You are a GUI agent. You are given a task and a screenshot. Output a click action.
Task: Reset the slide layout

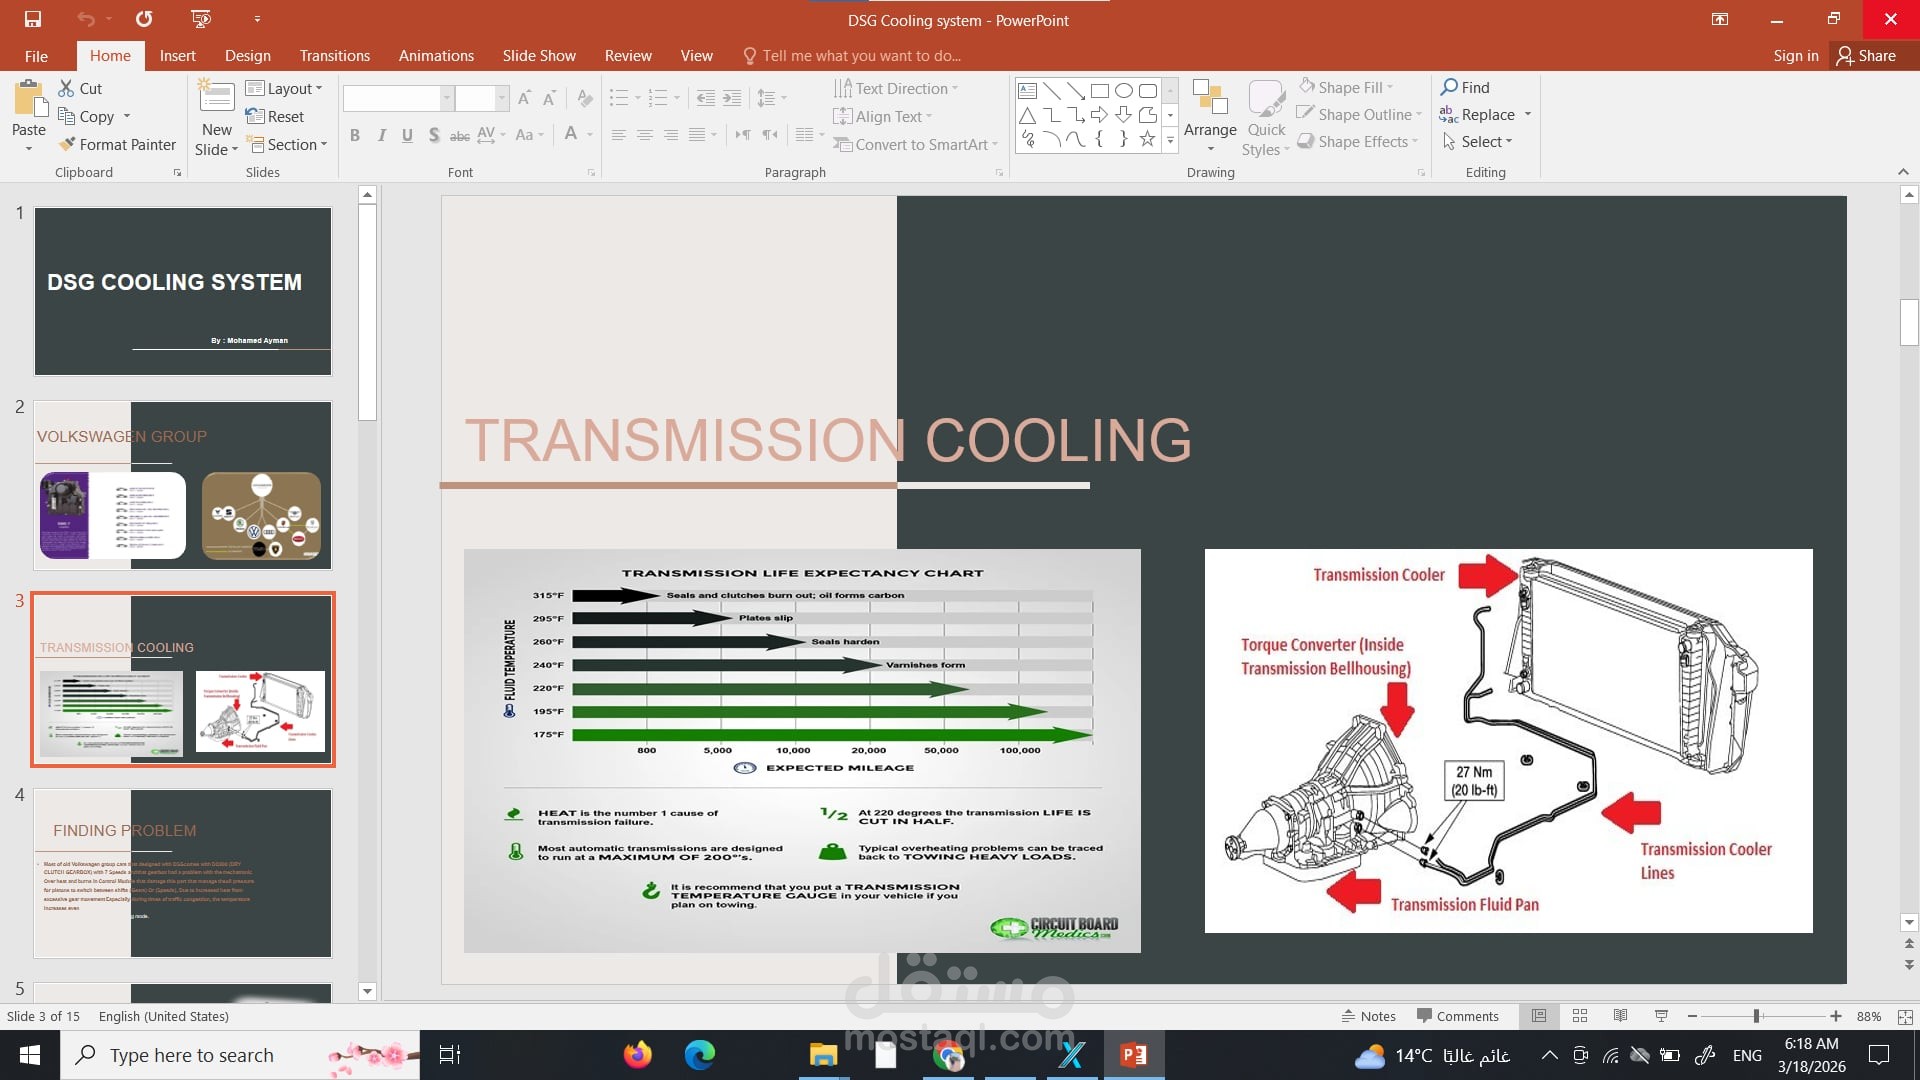tap(275, 116)
